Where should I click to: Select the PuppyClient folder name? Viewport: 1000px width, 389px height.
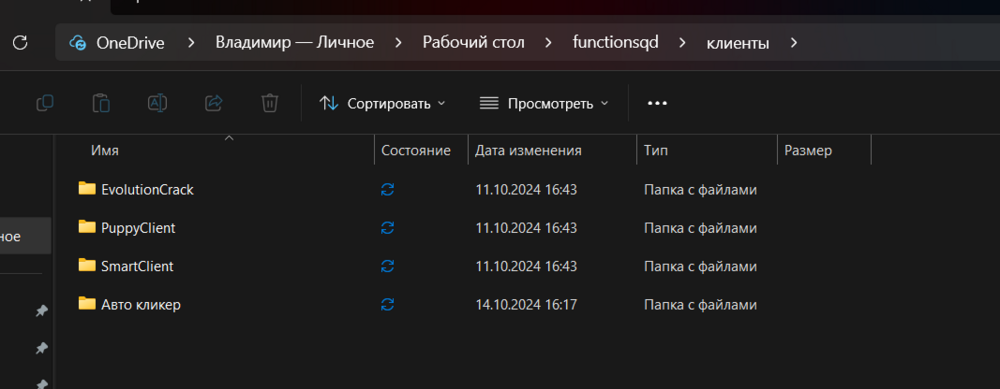(x=138, y=228)
